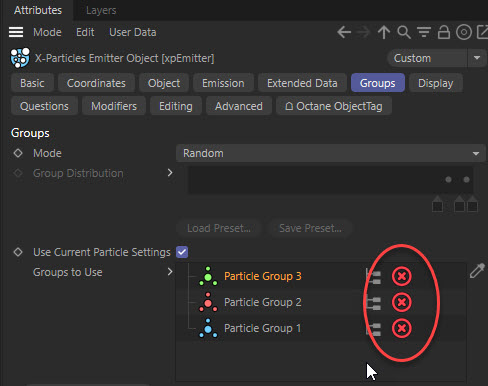Disable Particle Group 1 with red X
This screenshot has height=386, width=488.
(x=402, y=328)
